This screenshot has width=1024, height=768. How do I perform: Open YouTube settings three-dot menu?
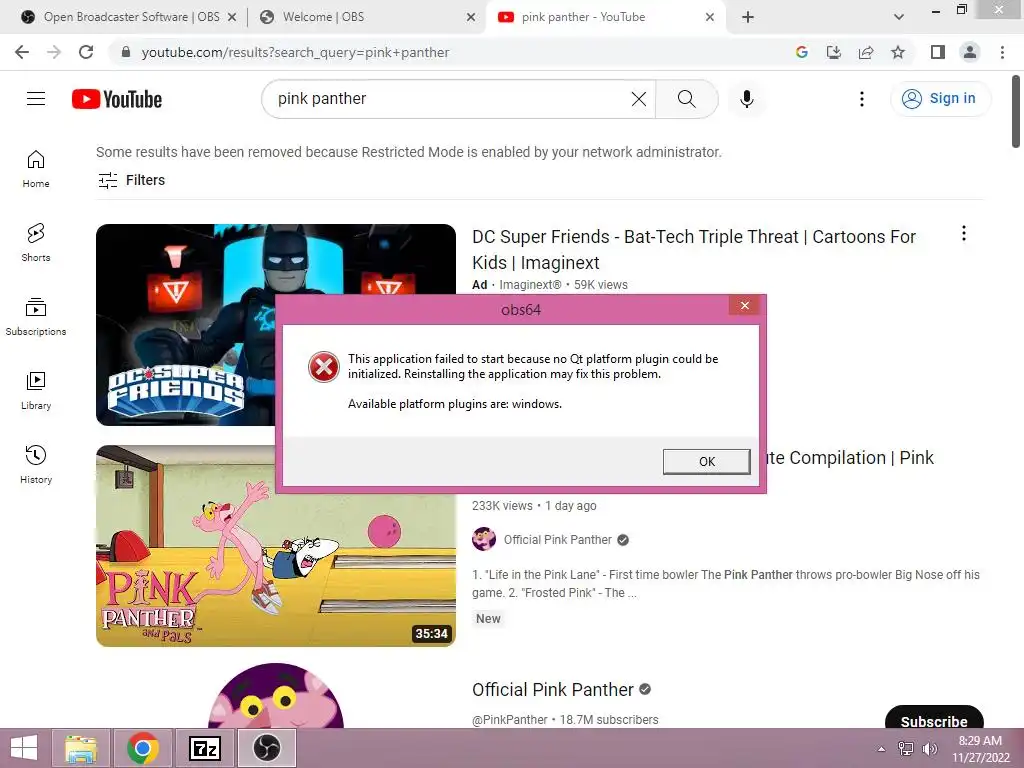862,99
